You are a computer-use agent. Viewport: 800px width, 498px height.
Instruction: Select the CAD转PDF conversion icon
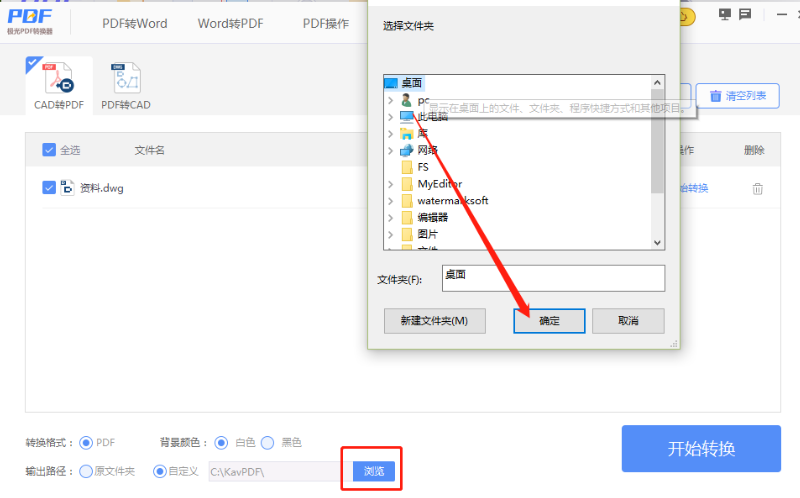coord(59,79)
